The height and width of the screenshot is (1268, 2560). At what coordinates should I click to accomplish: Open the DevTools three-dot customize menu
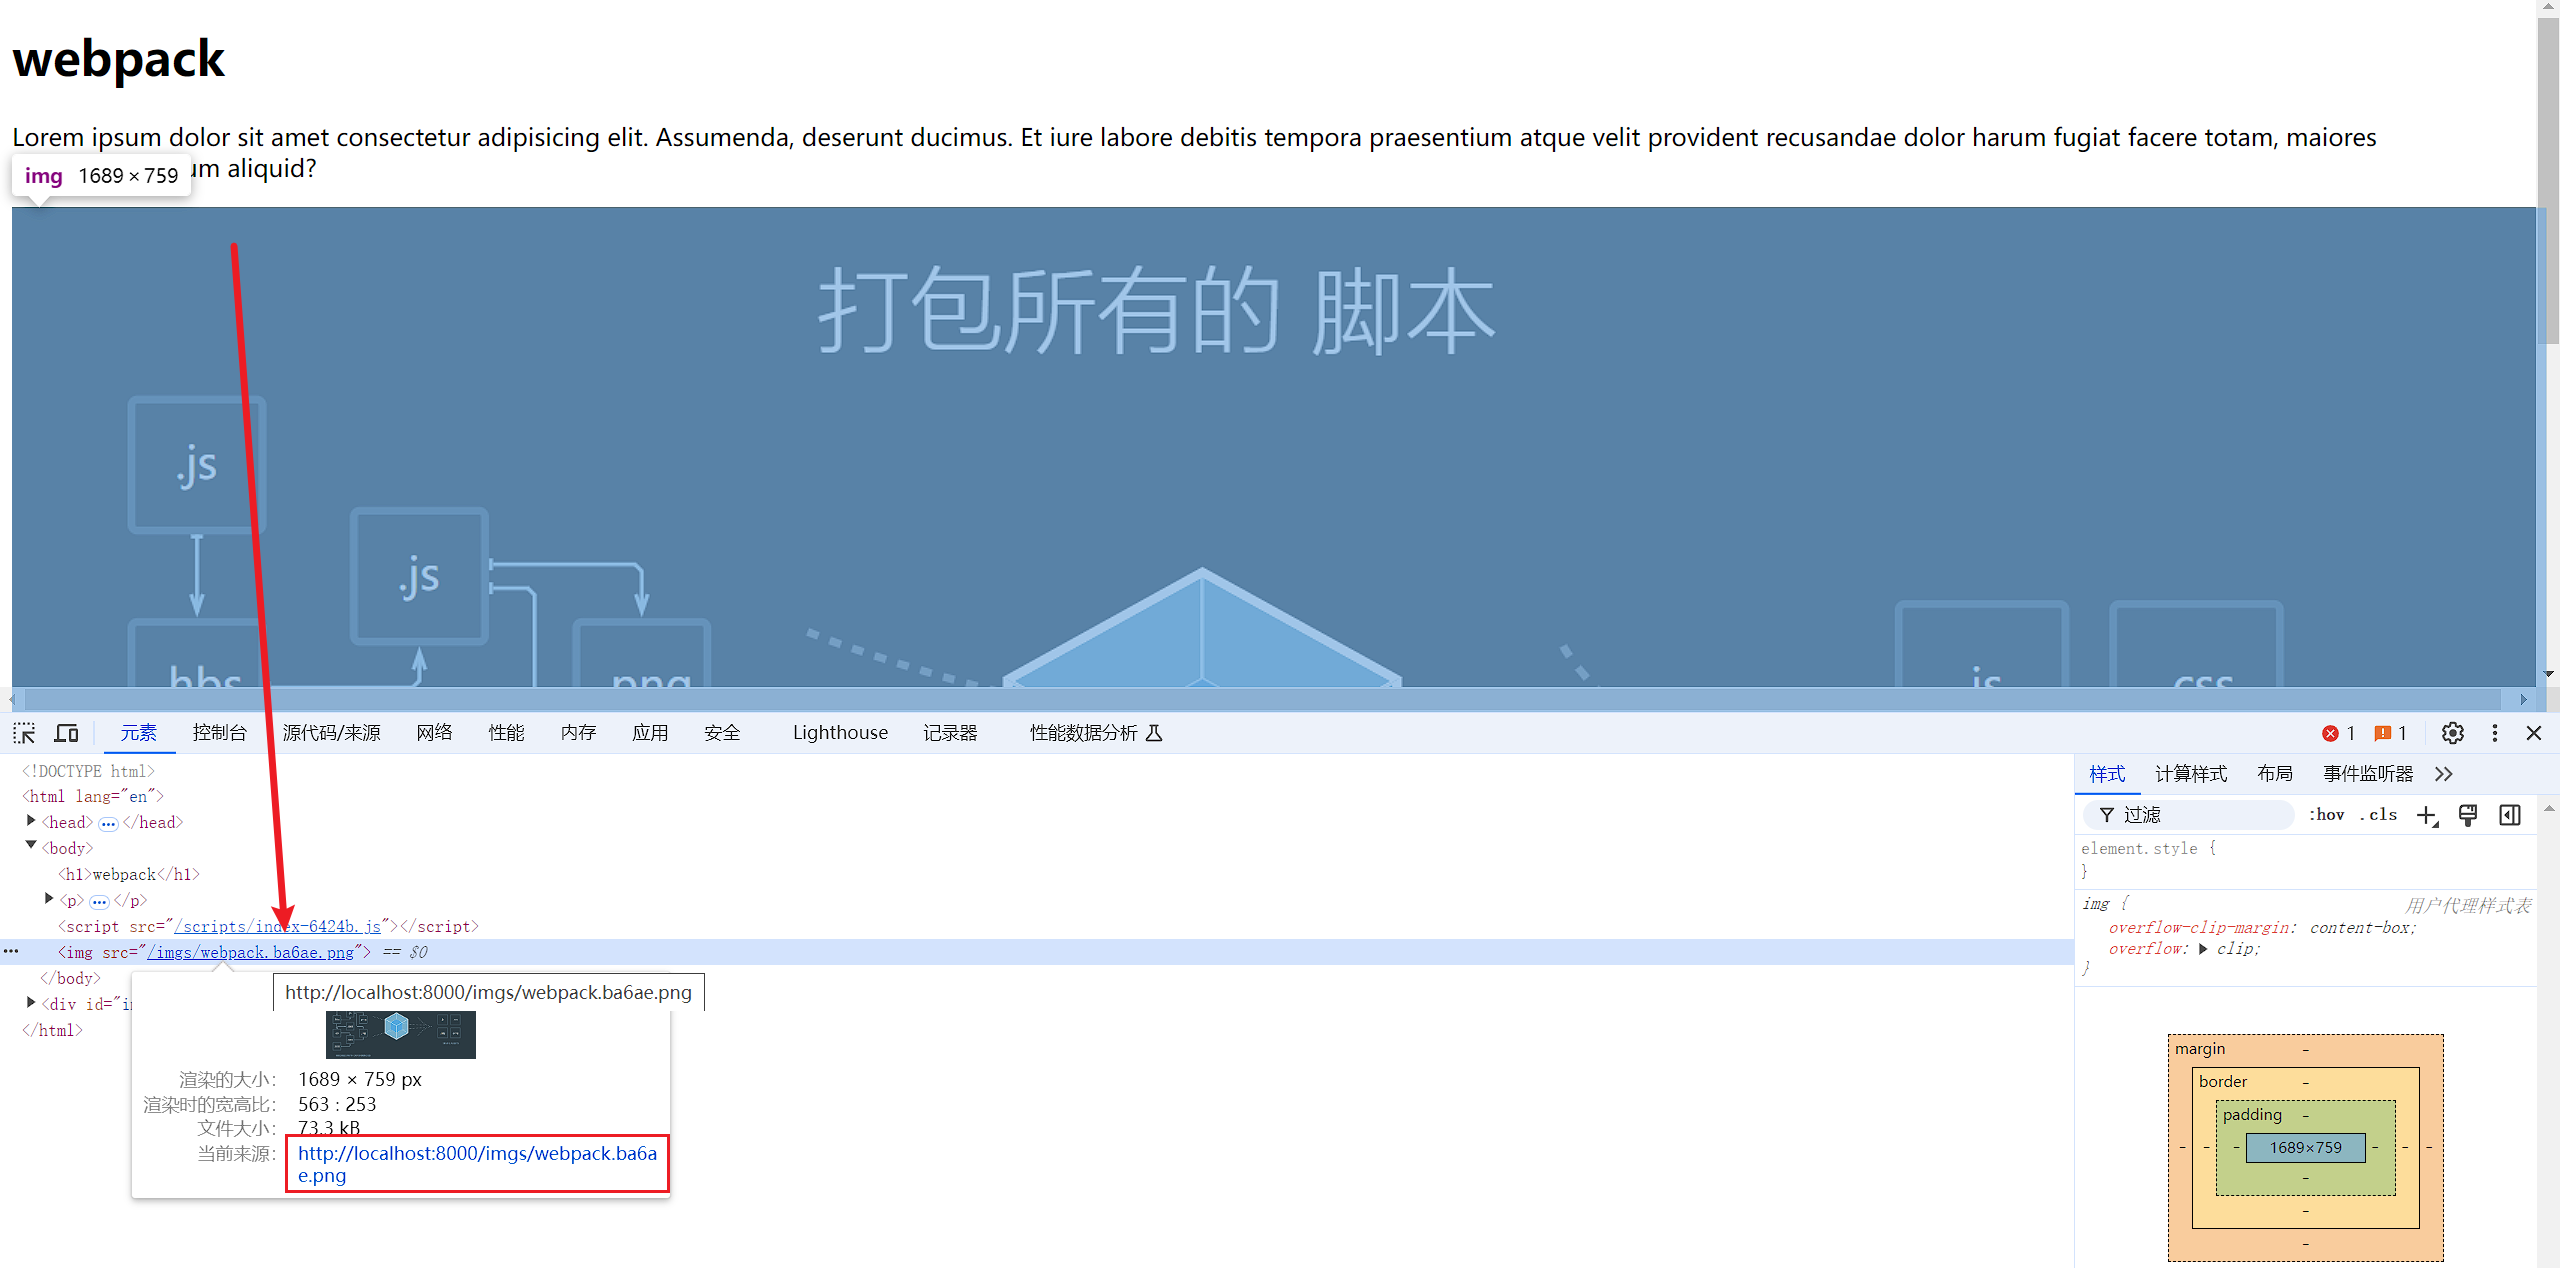click(2494, 733)
